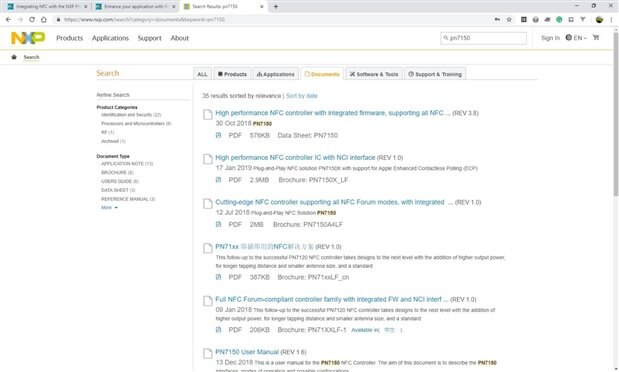Expand More document types
The height and width of the screenshot is (372, 619).
109,208
